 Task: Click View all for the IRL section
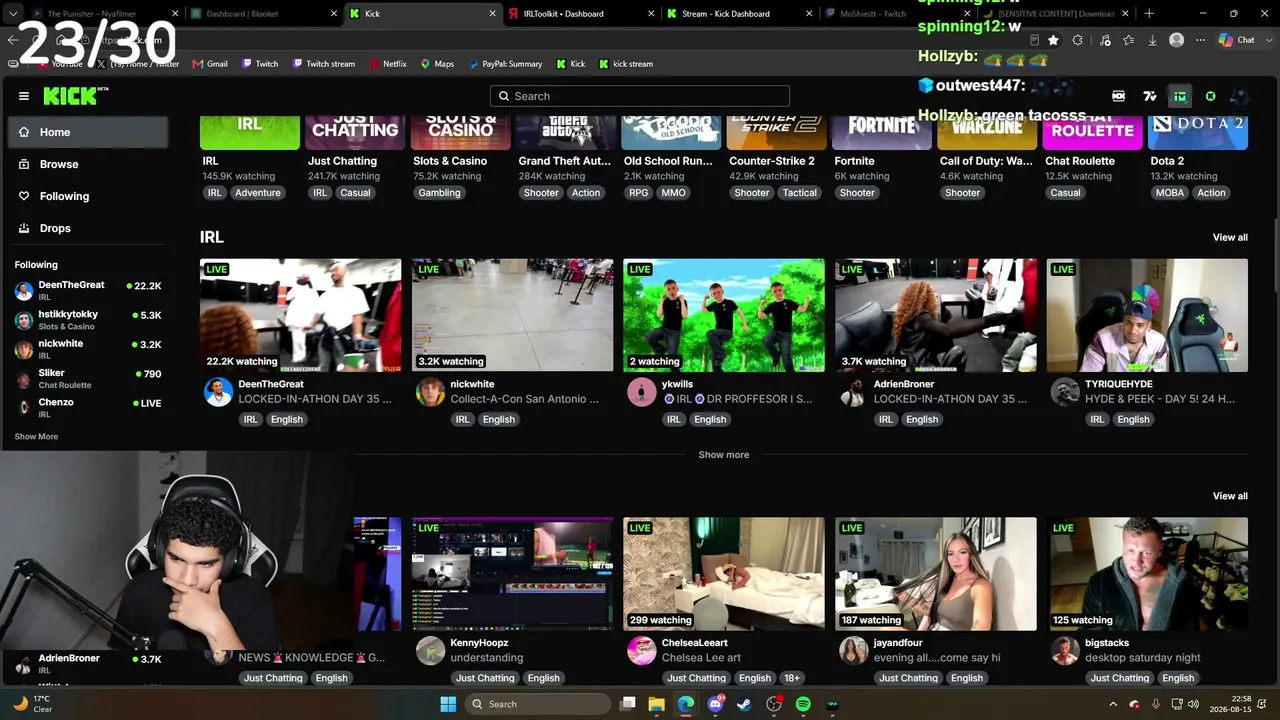pos(1230,238)
